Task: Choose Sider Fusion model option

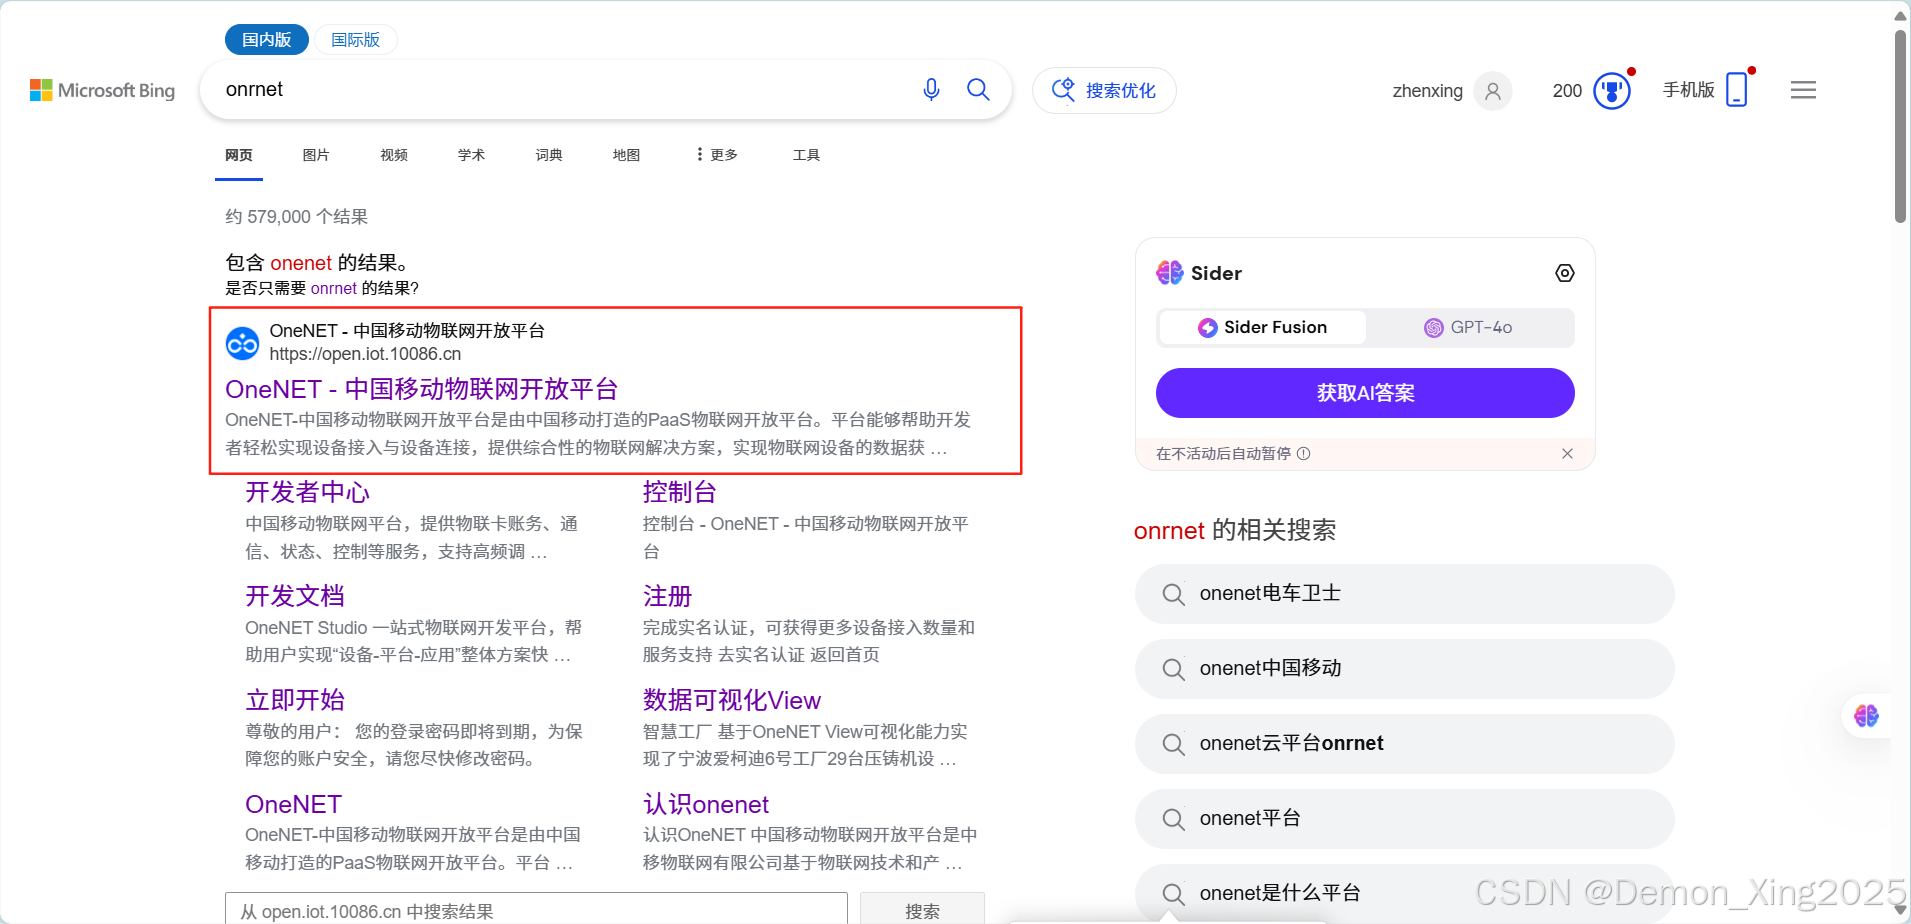Action: click(x=1262, y=327)
